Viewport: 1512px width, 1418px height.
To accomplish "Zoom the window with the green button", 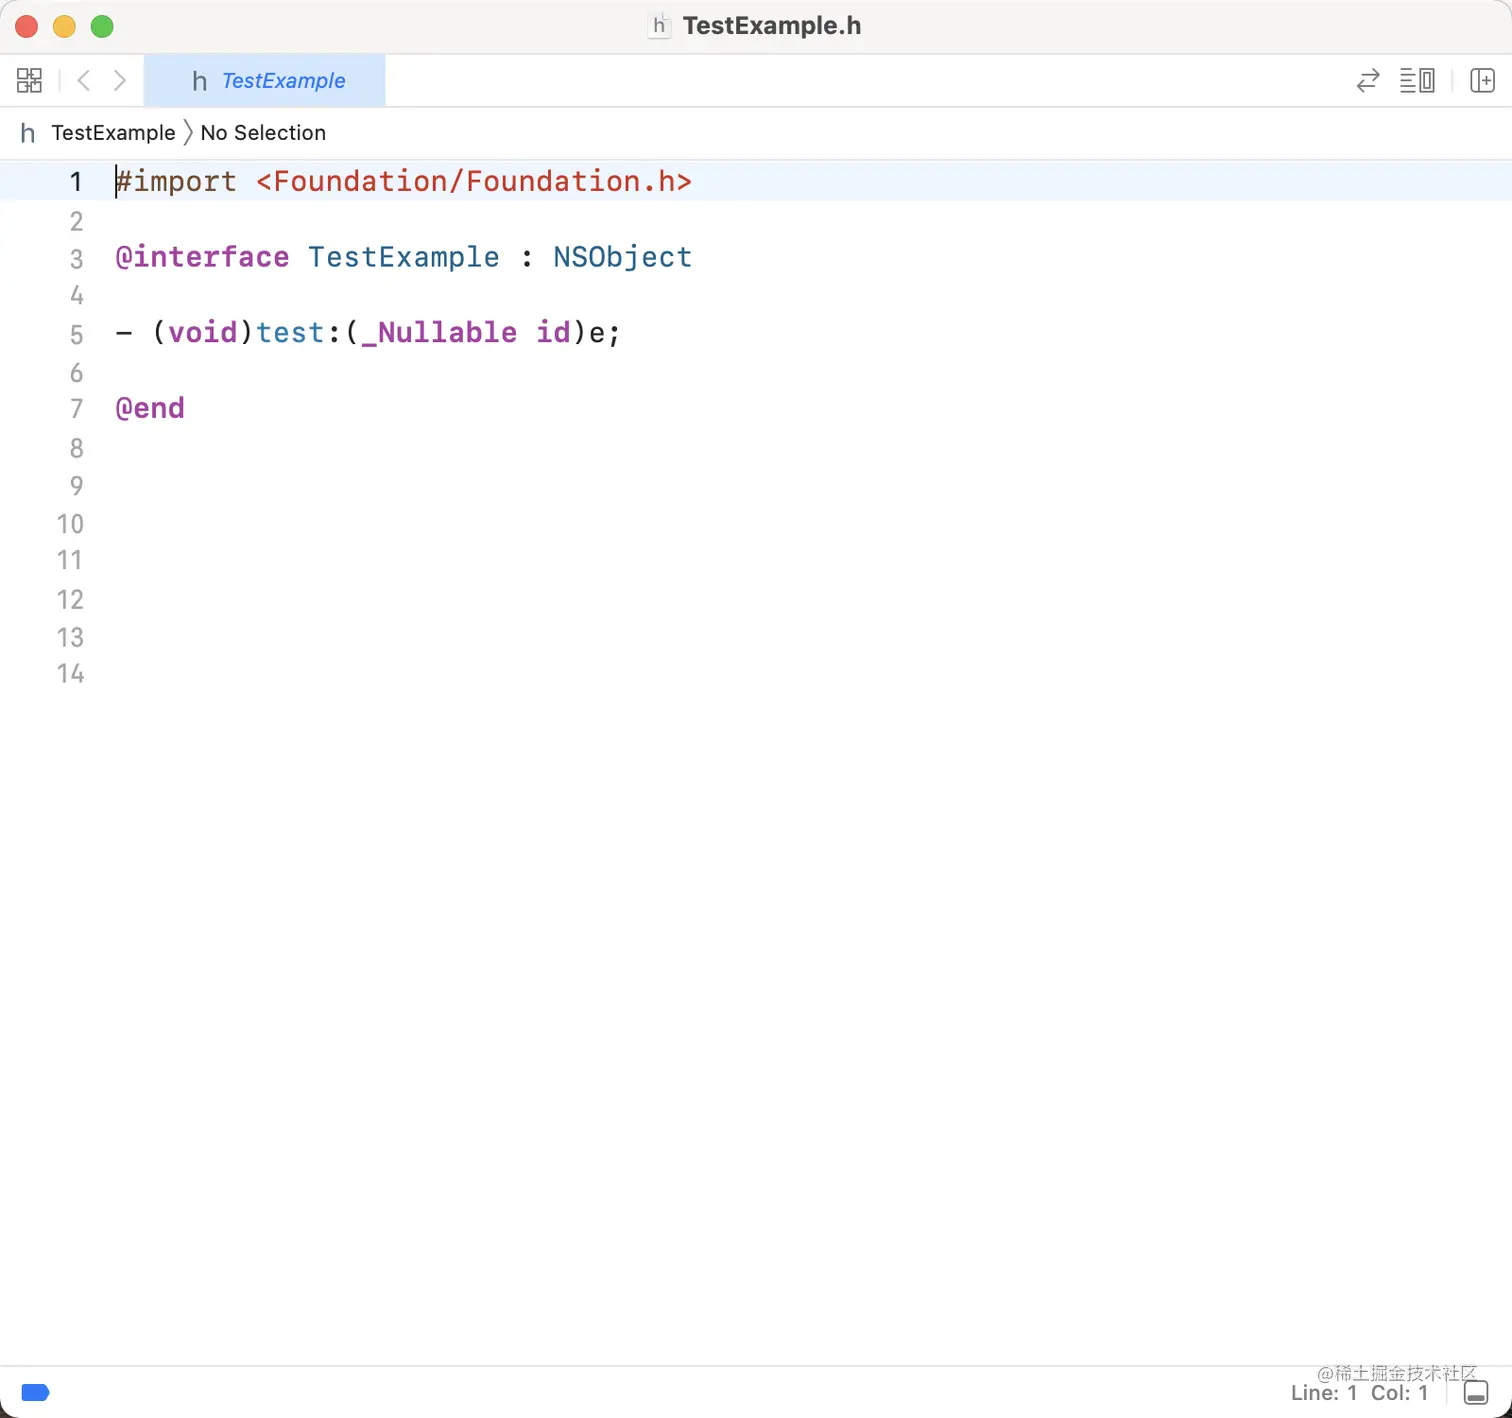I will pyautogui.click(x=102, y=26).
